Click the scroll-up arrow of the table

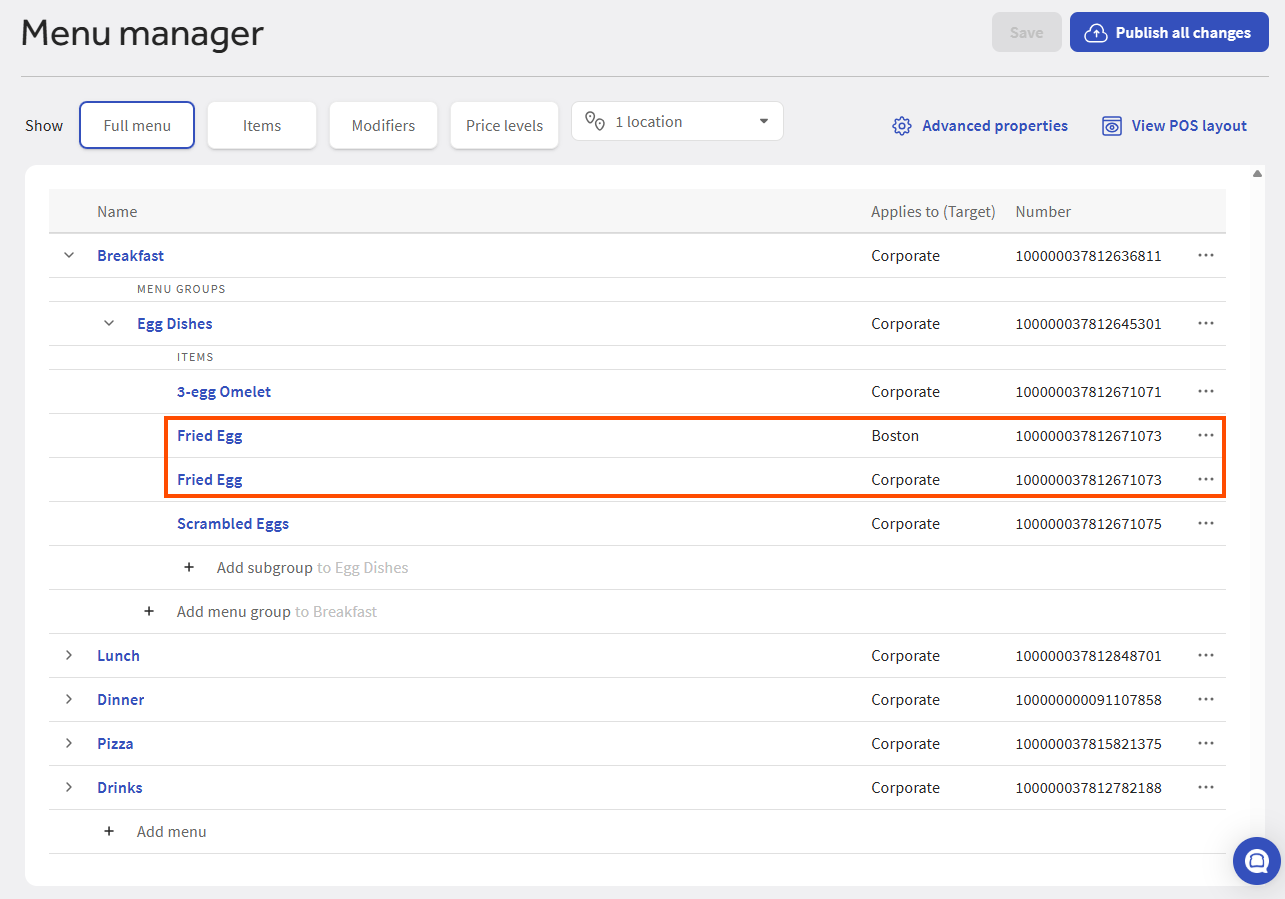click(1257, 174)
